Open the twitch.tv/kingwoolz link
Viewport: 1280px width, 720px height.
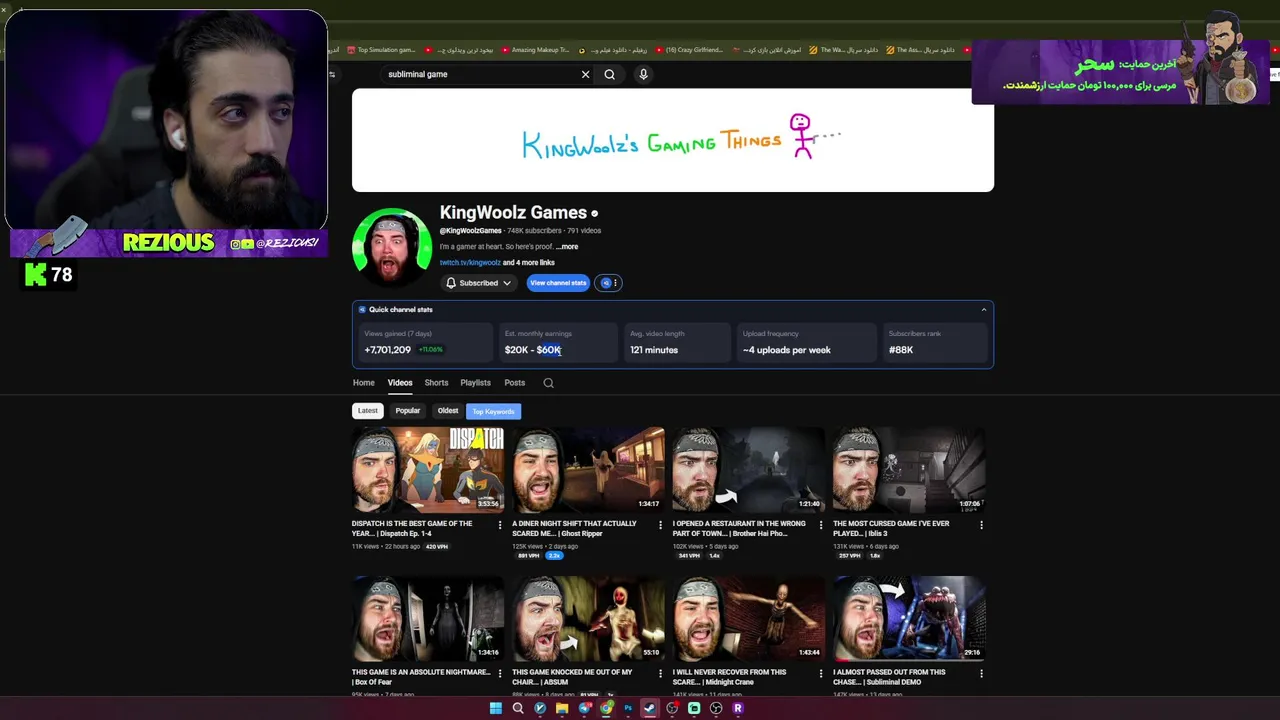(470, 263)
